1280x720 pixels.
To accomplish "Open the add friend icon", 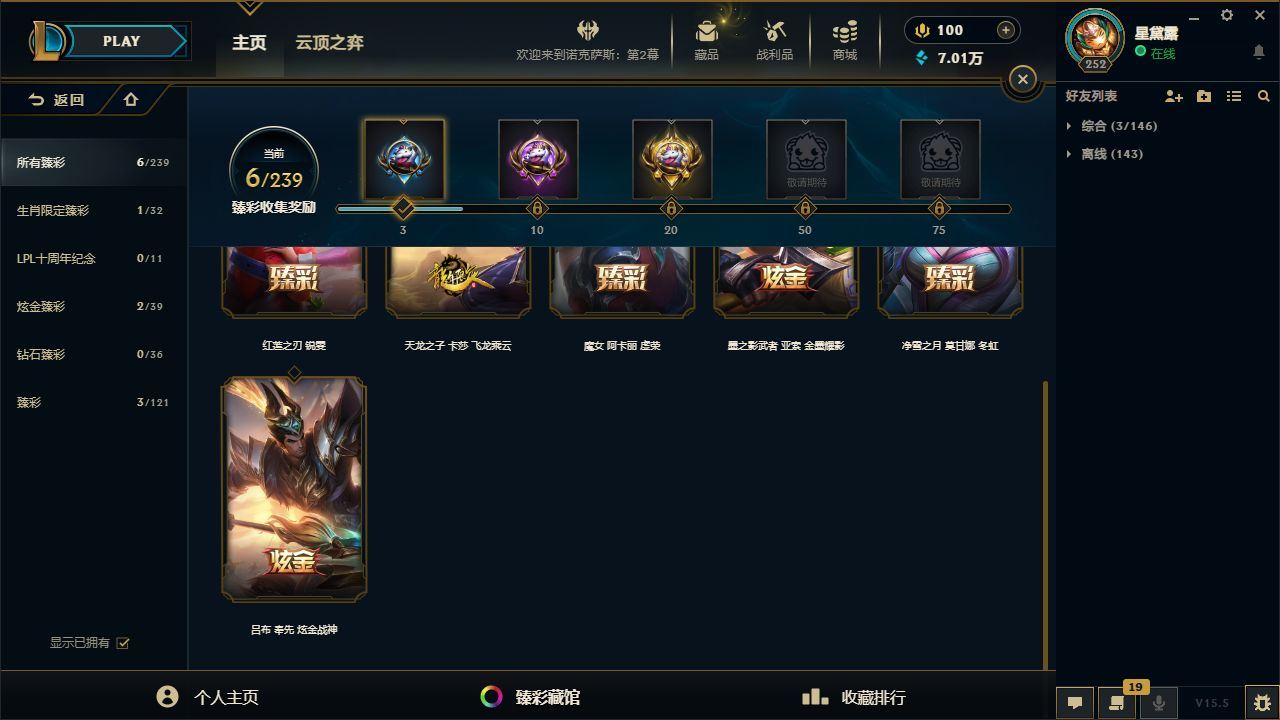I will 1174,96.
